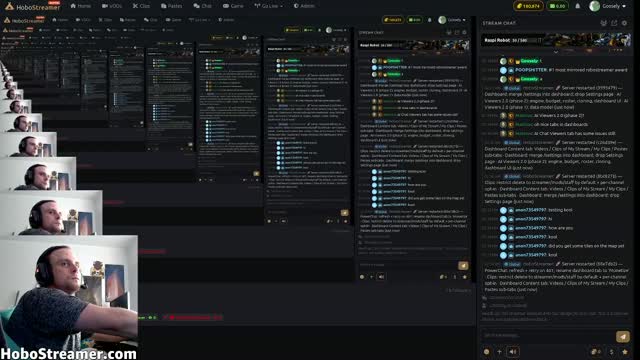Pop out the stream chat window
The height and width of the screenshot is (360, 640).
pyautogui.click(x=614, y=23)
